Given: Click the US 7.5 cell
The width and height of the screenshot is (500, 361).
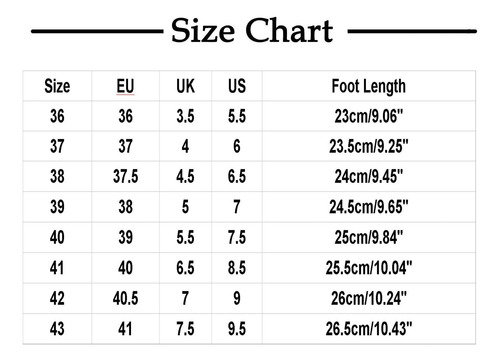Looking at the screenshot, I should 237,237.
